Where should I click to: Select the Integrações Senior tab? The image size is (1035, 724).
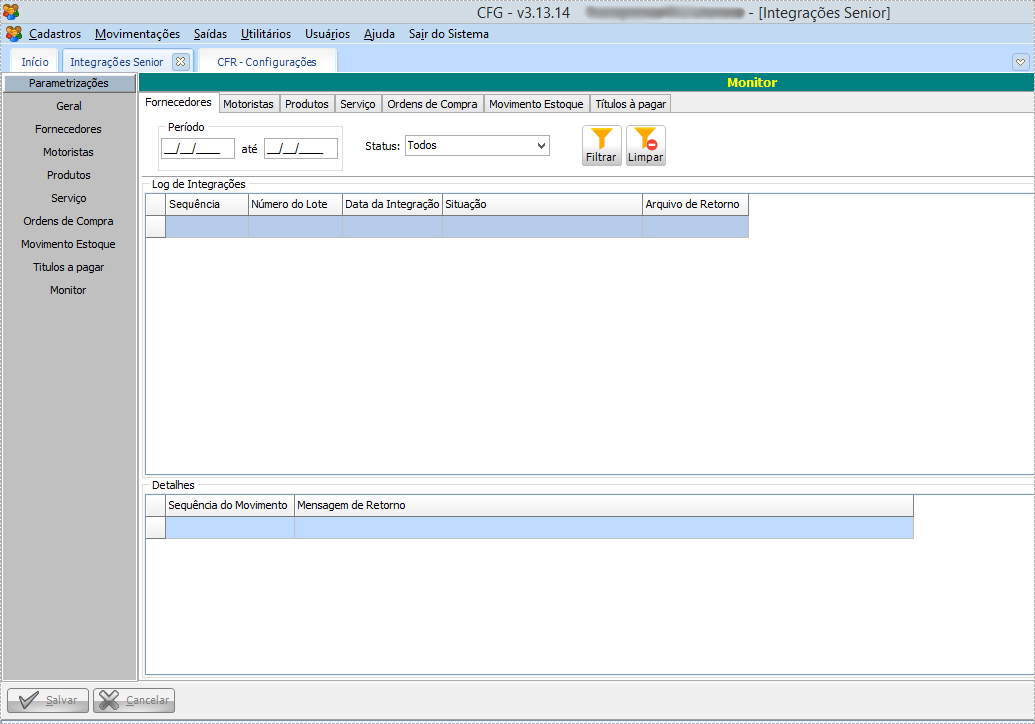pos(116,61)
